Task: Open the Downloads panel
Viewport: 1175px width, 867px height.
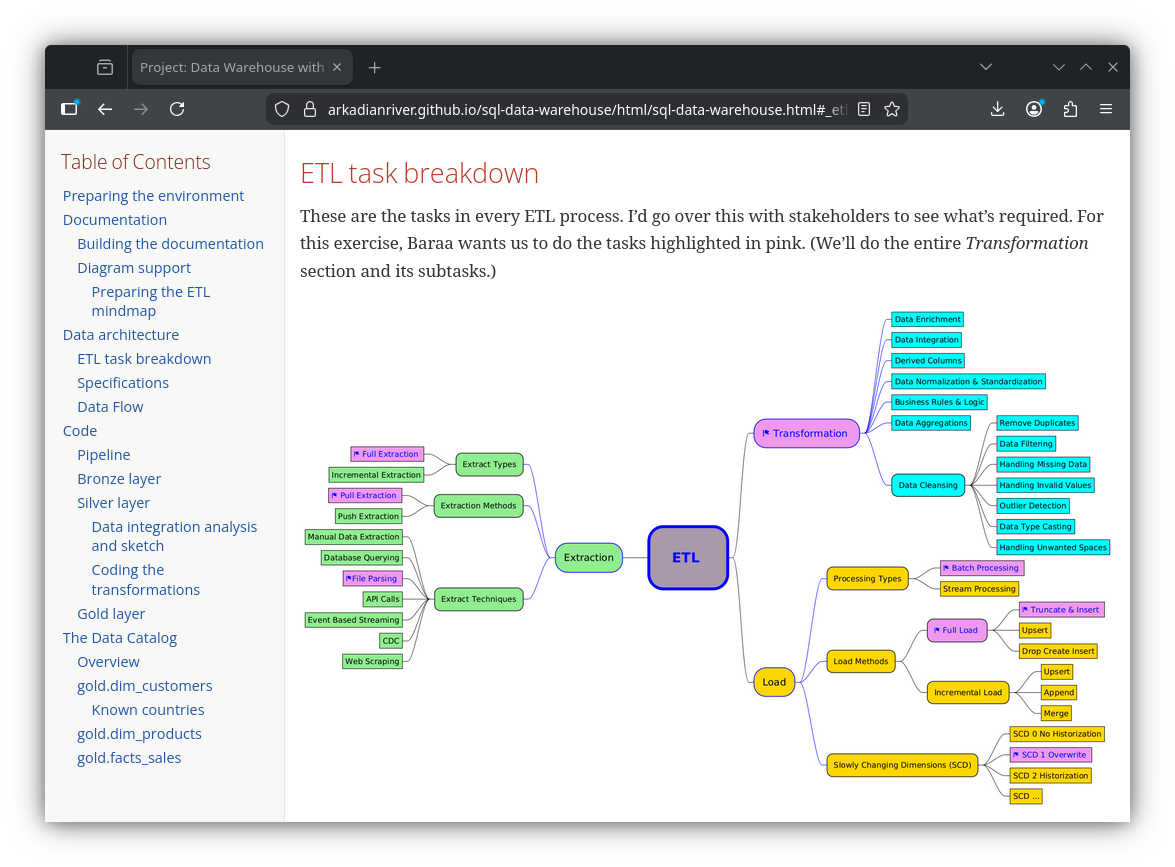Action: (x=997, y=109)
